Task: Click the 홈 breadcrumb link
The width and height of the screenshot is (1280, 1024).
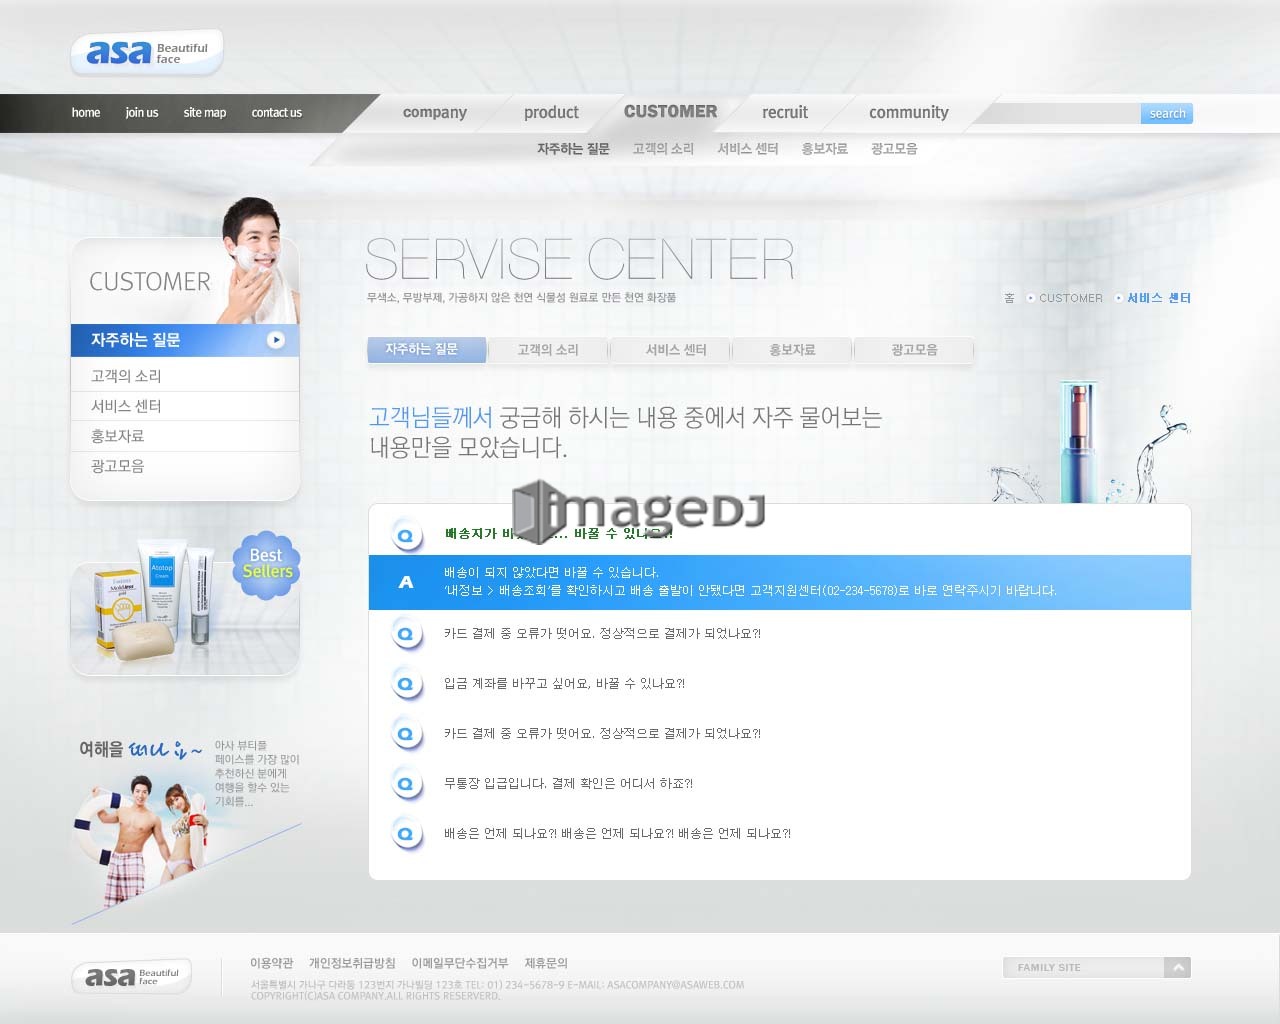Action: point(1009,298)
